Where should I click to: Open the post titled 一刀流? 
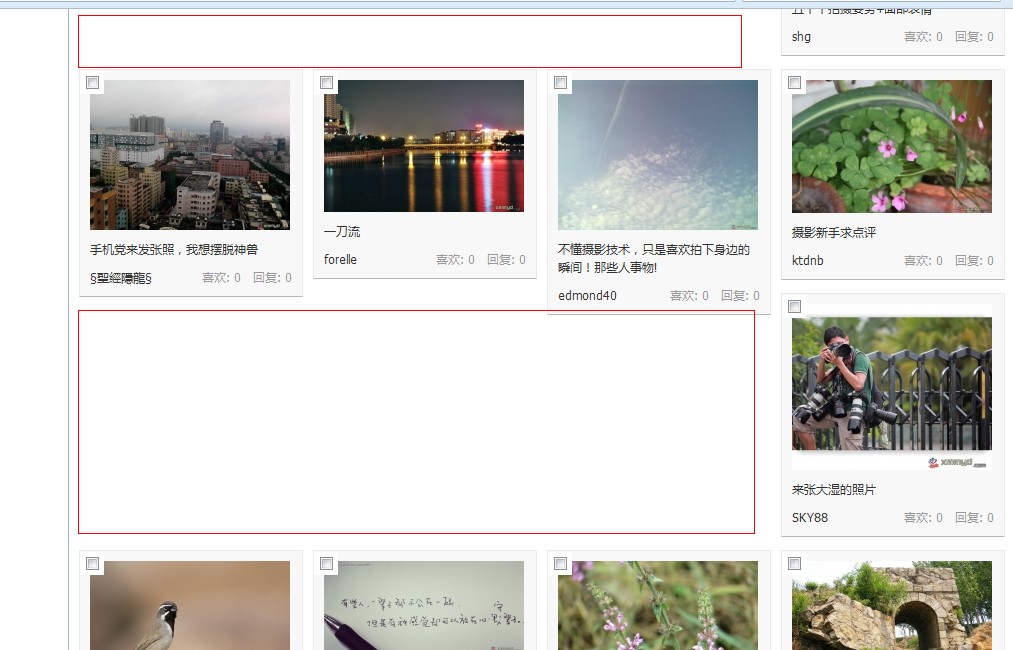343,231
